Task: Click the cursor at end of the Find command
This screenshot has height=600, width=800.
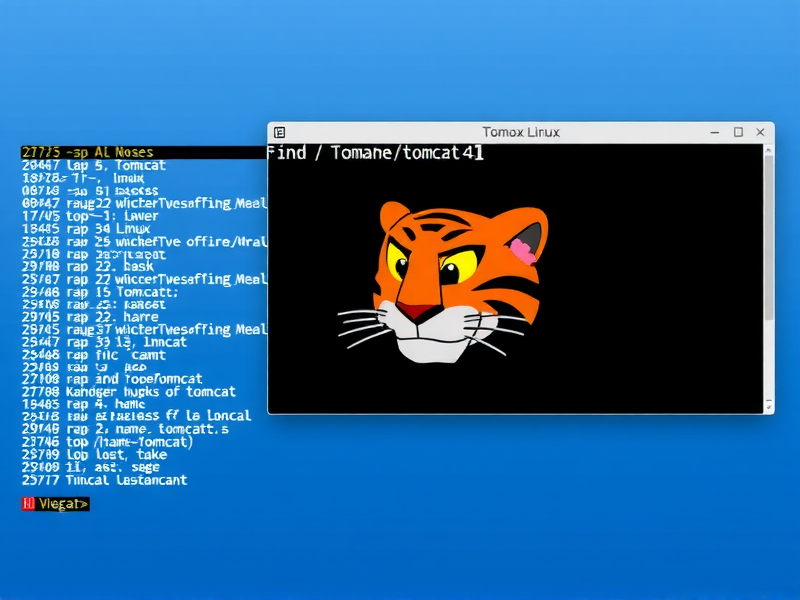Action: click(x=477, y=153)
